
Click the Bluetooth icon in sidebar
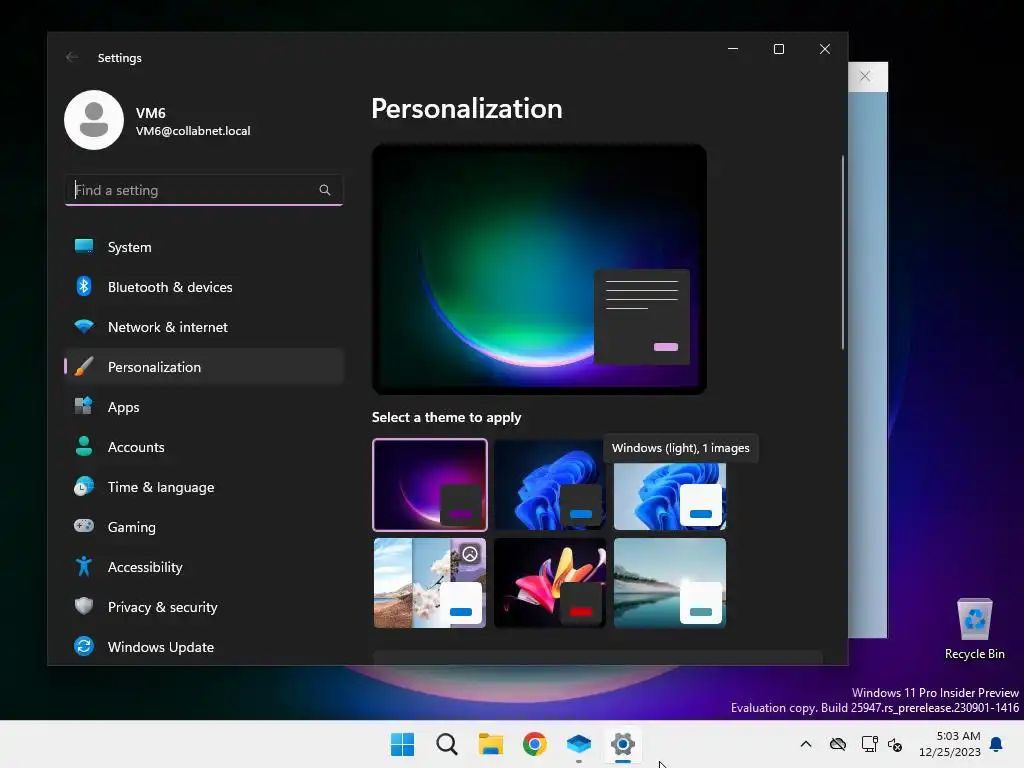click(x=84, y=286)
